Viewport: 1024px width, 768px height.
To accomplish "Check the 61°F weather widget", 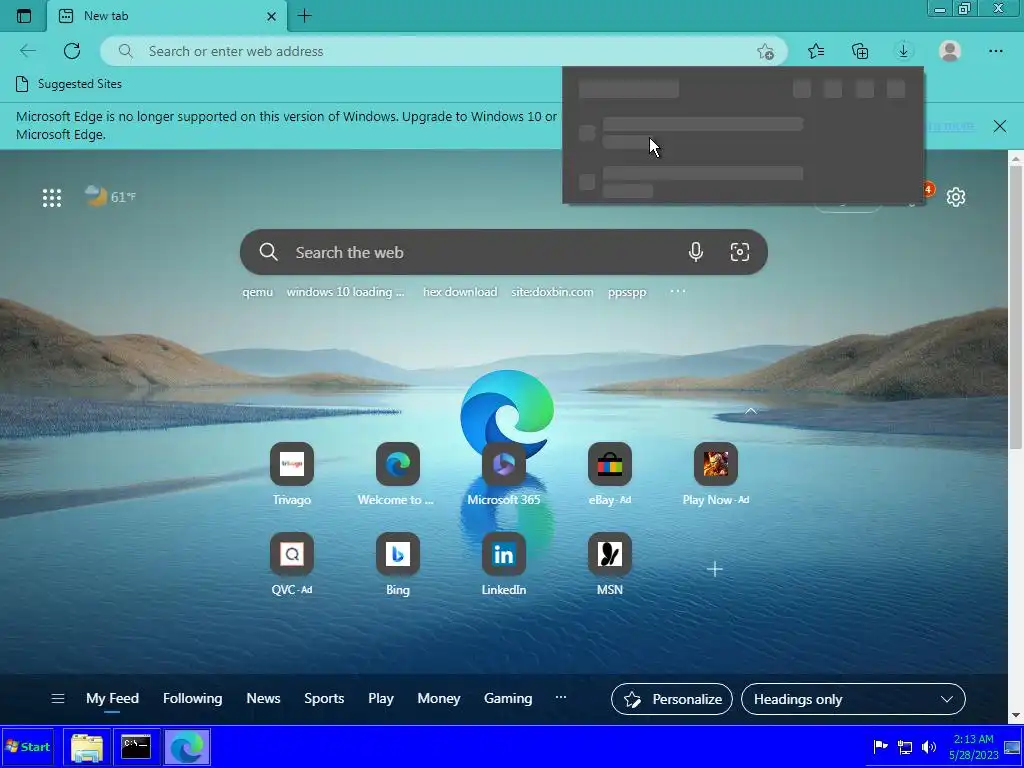I will (x=110, y=197).
